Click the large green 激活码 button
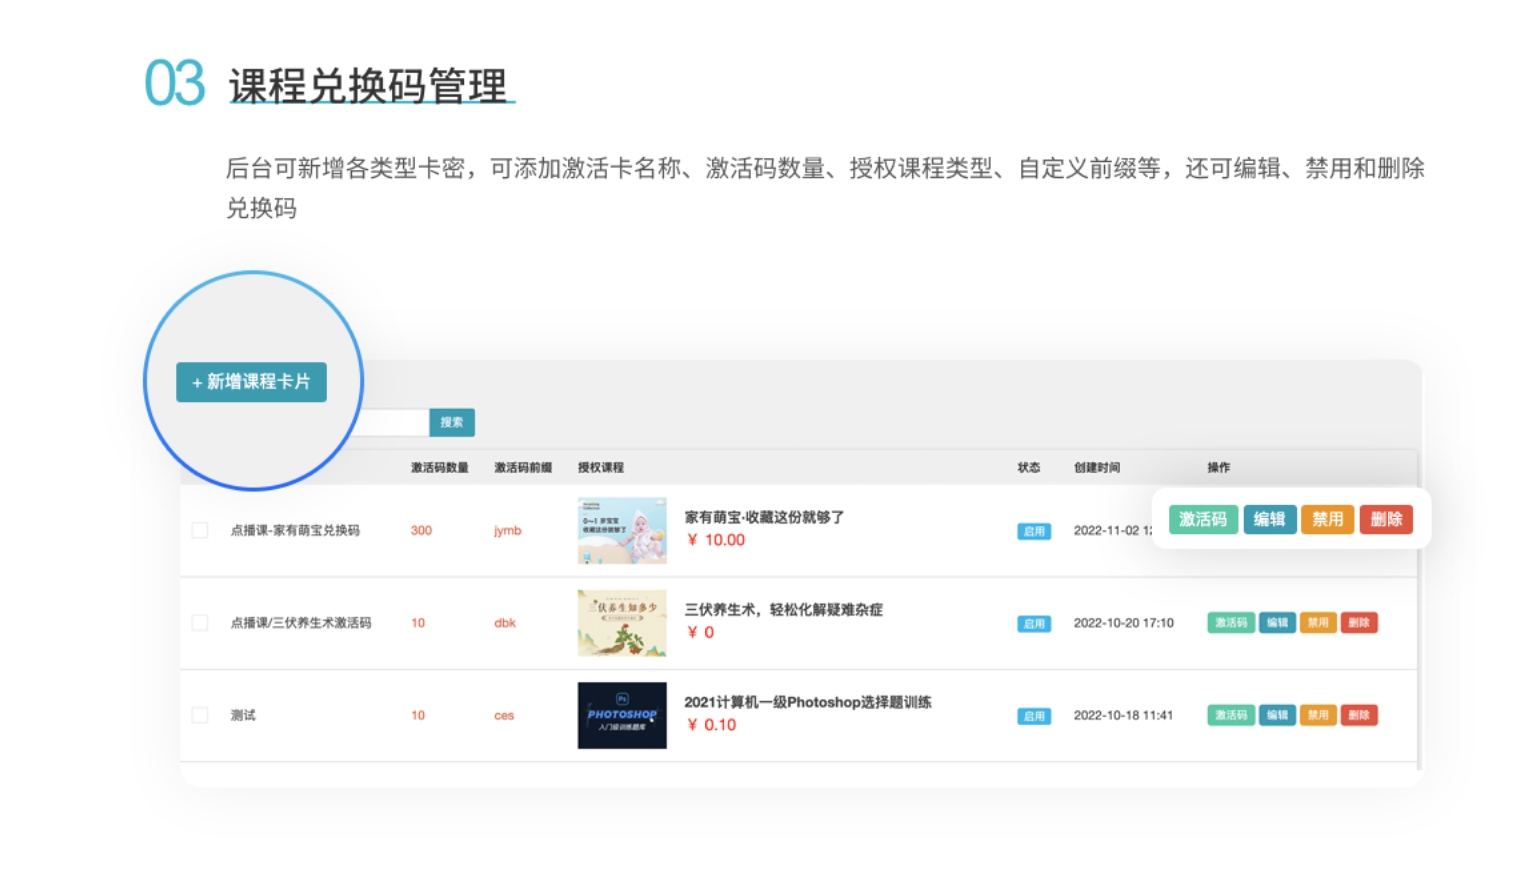Viewport: 1531px width, 893px height. (1203, 519)
